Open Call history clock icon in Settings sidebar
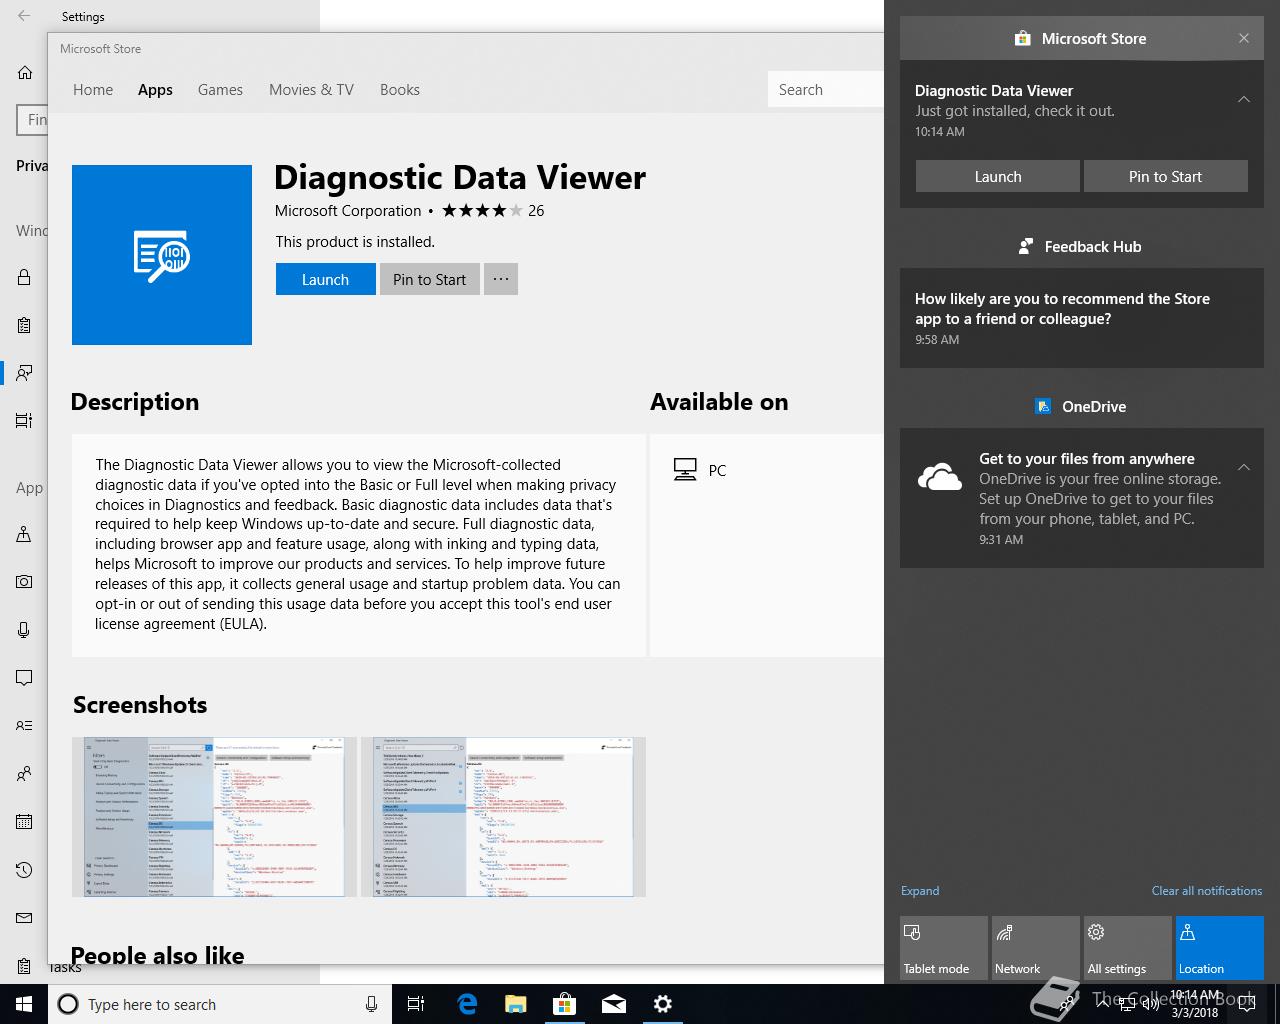The image size is (1280, 1024). [24, 870]
